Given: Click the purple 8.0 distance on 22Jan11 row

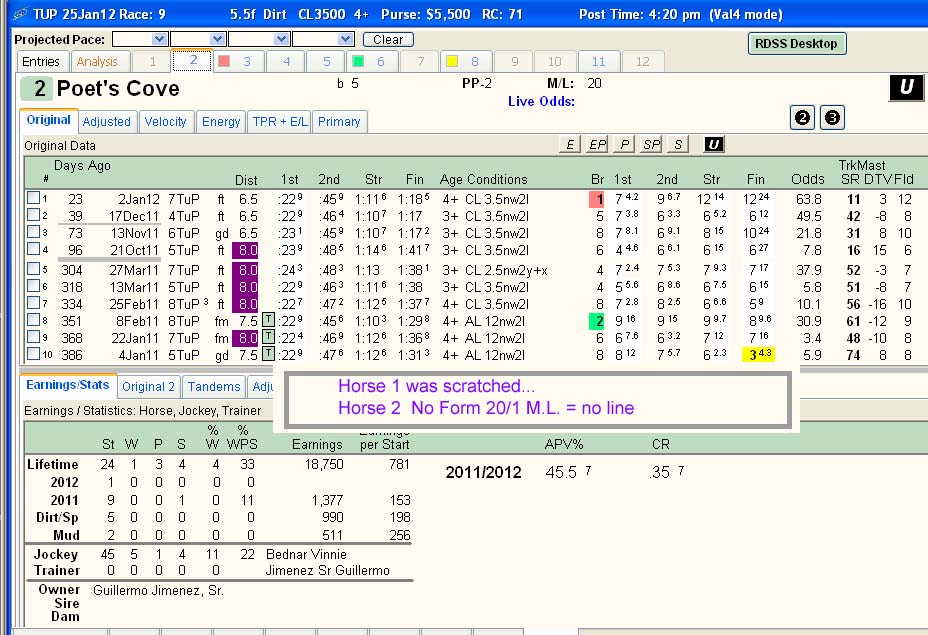Looking at the screenshot, I should 245,338.
